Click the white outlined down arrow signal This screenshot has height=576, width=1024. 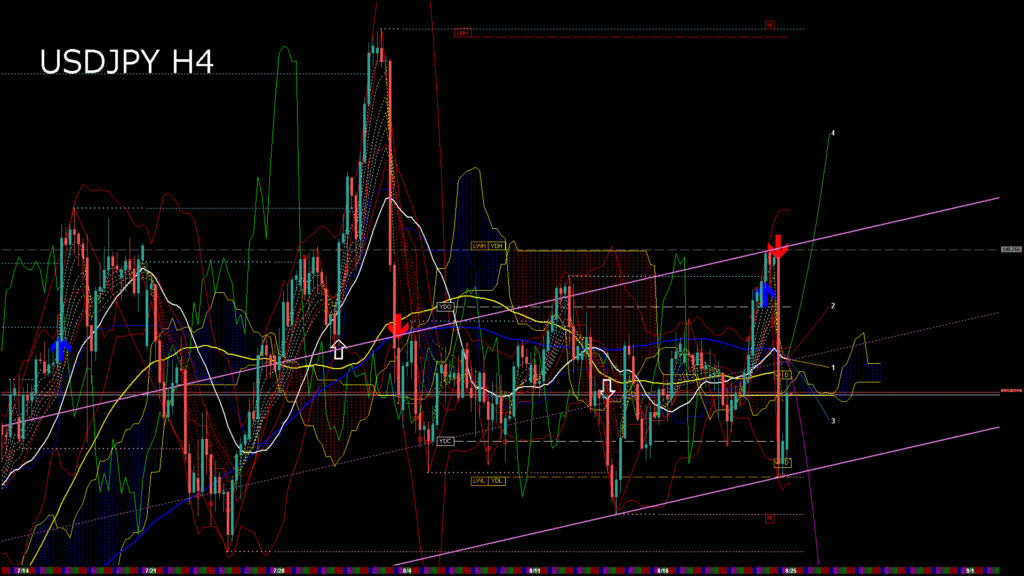pos(607,388)
